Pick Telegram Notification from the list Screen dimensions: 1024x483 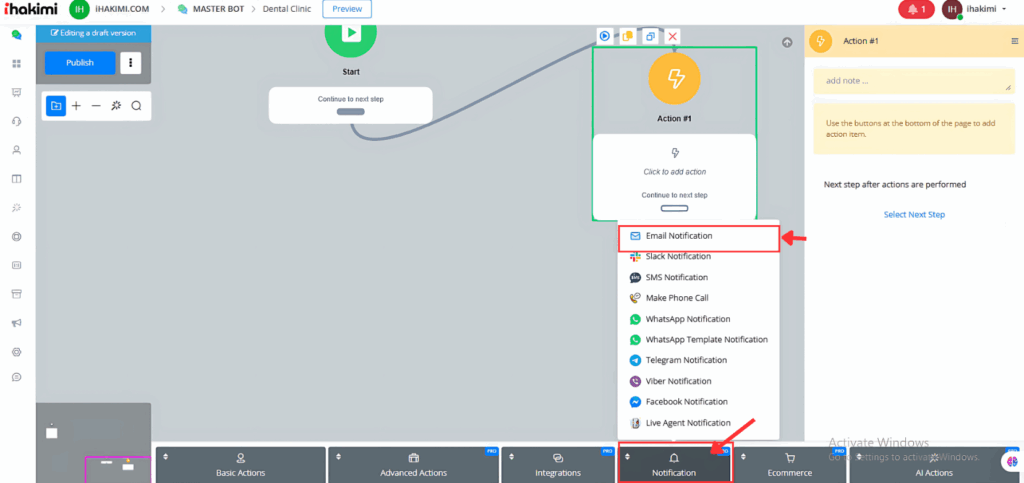click(685, 360)
